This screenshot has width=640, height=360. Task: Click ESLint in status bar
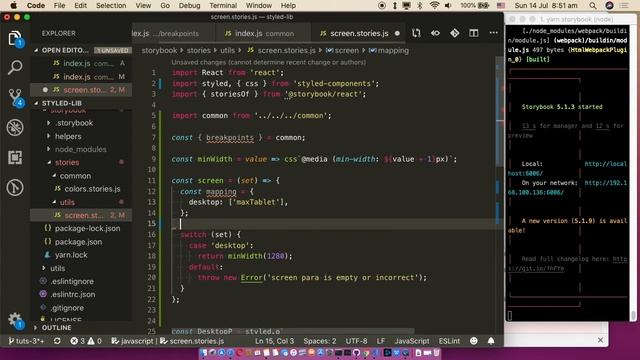449,341
